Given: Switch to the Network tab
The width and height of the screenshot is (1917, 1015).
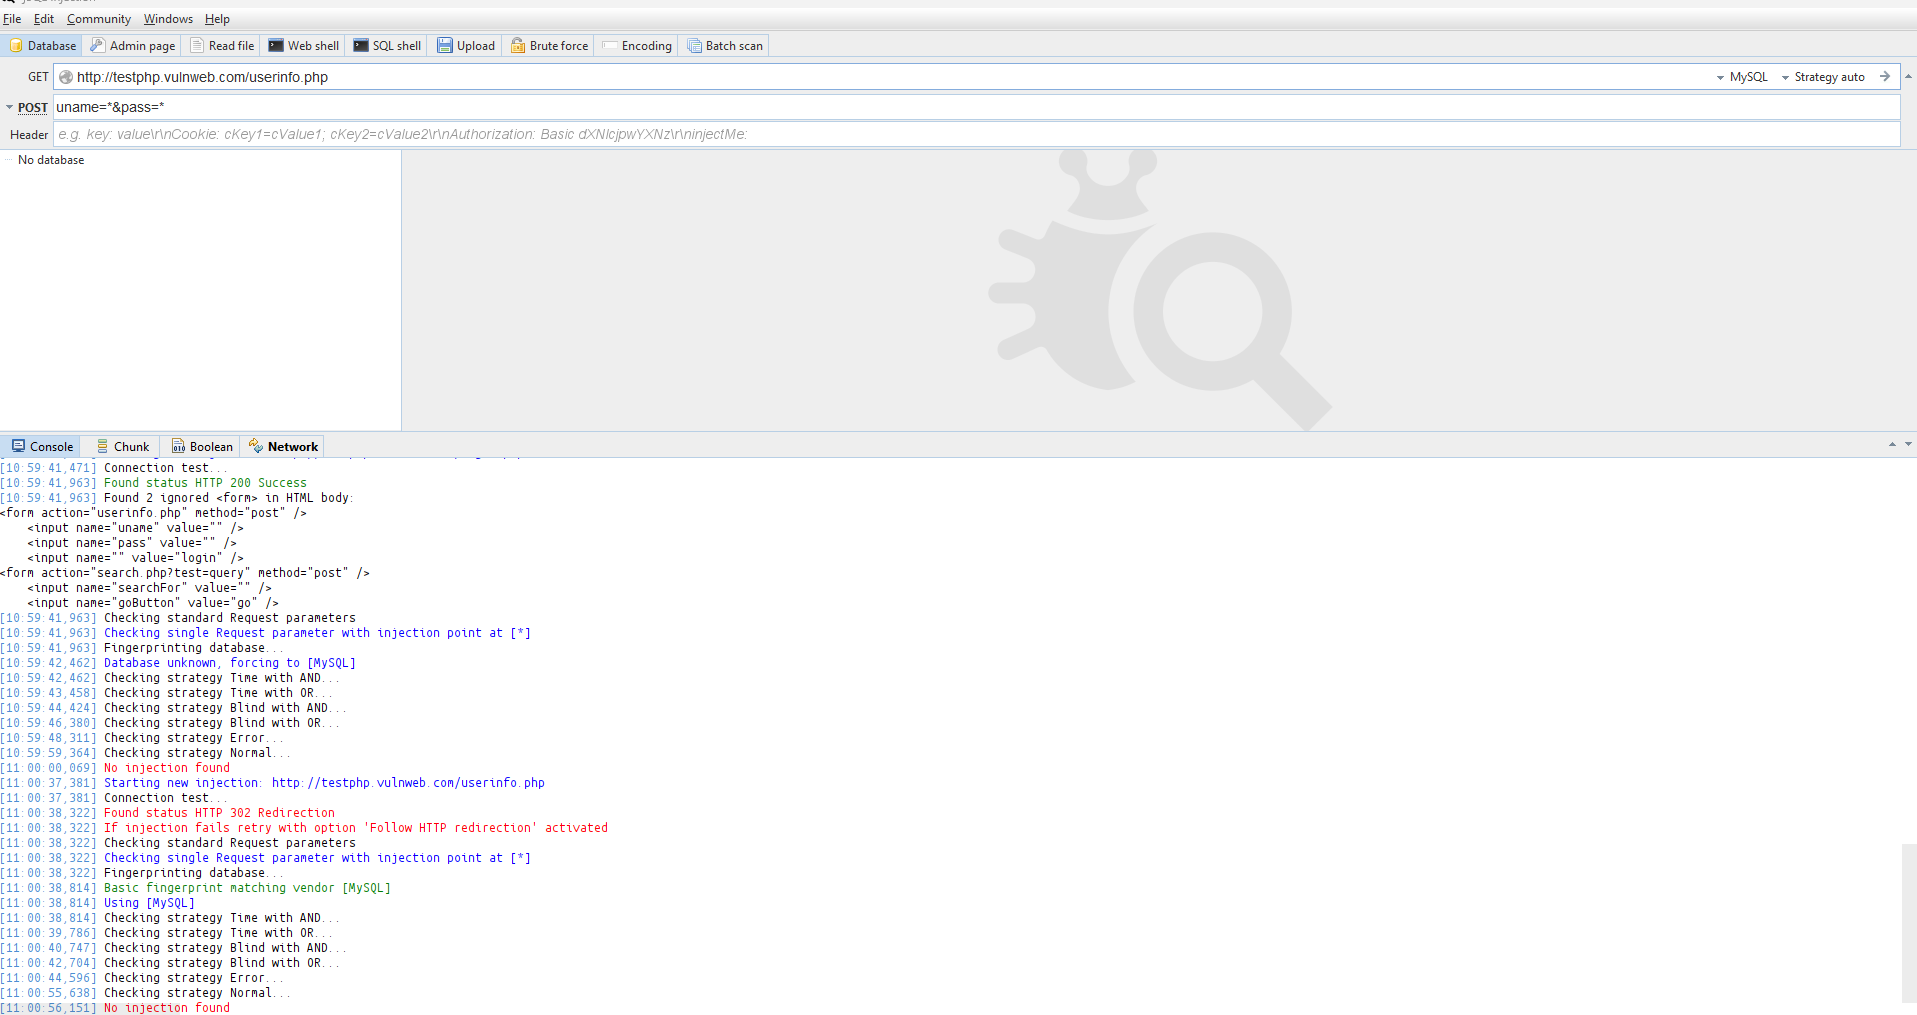Looking at the screenshot, I should (x=283, y=445).
